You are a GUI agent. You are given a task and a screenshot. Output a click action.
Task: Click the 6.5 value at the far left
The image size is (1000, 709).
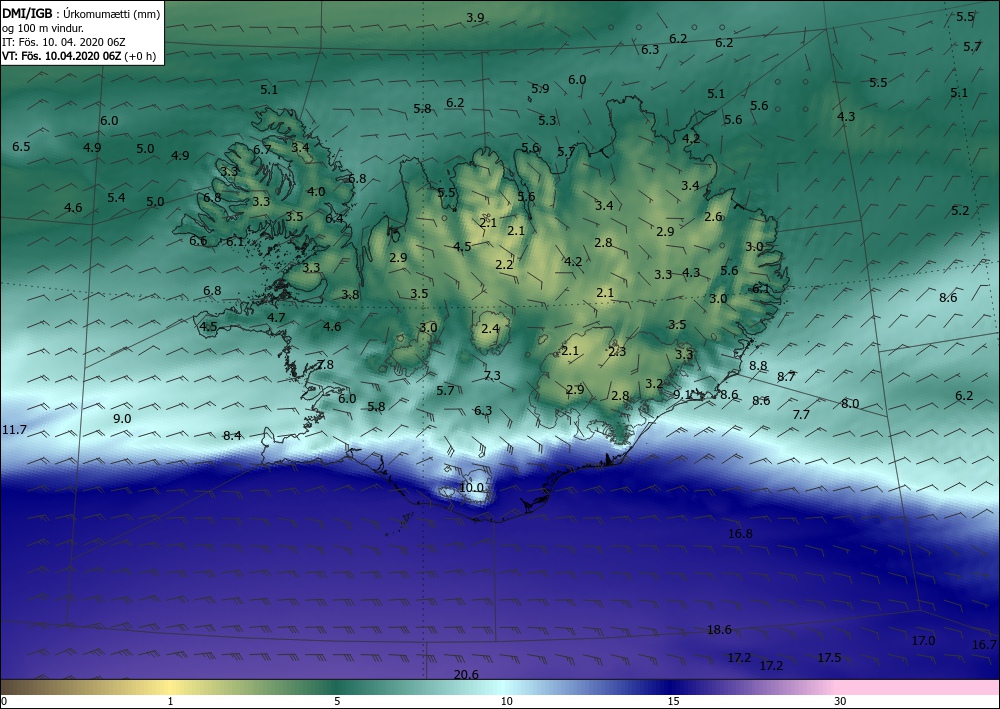[21, 147]
